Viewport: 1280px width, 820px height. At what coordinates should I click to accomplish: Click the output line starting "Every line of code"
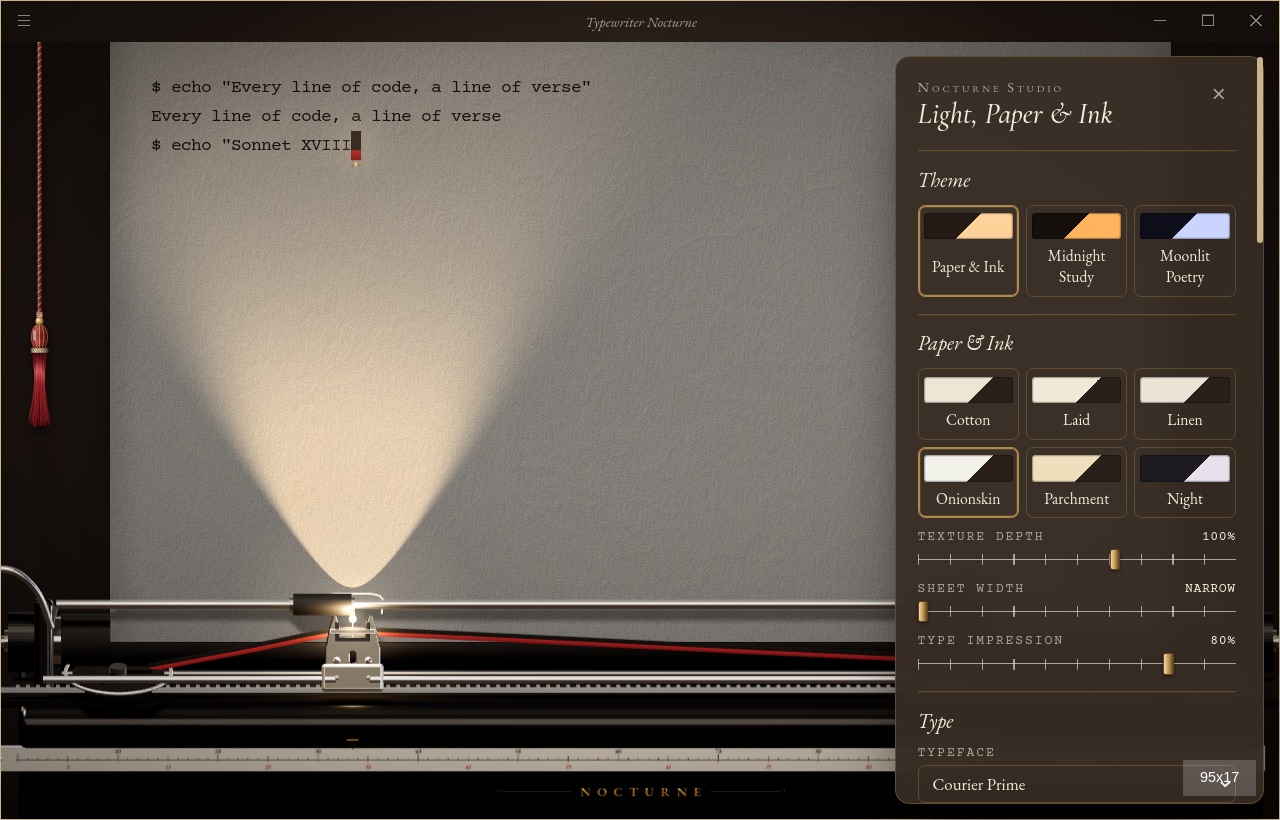(x=326, y=116)
